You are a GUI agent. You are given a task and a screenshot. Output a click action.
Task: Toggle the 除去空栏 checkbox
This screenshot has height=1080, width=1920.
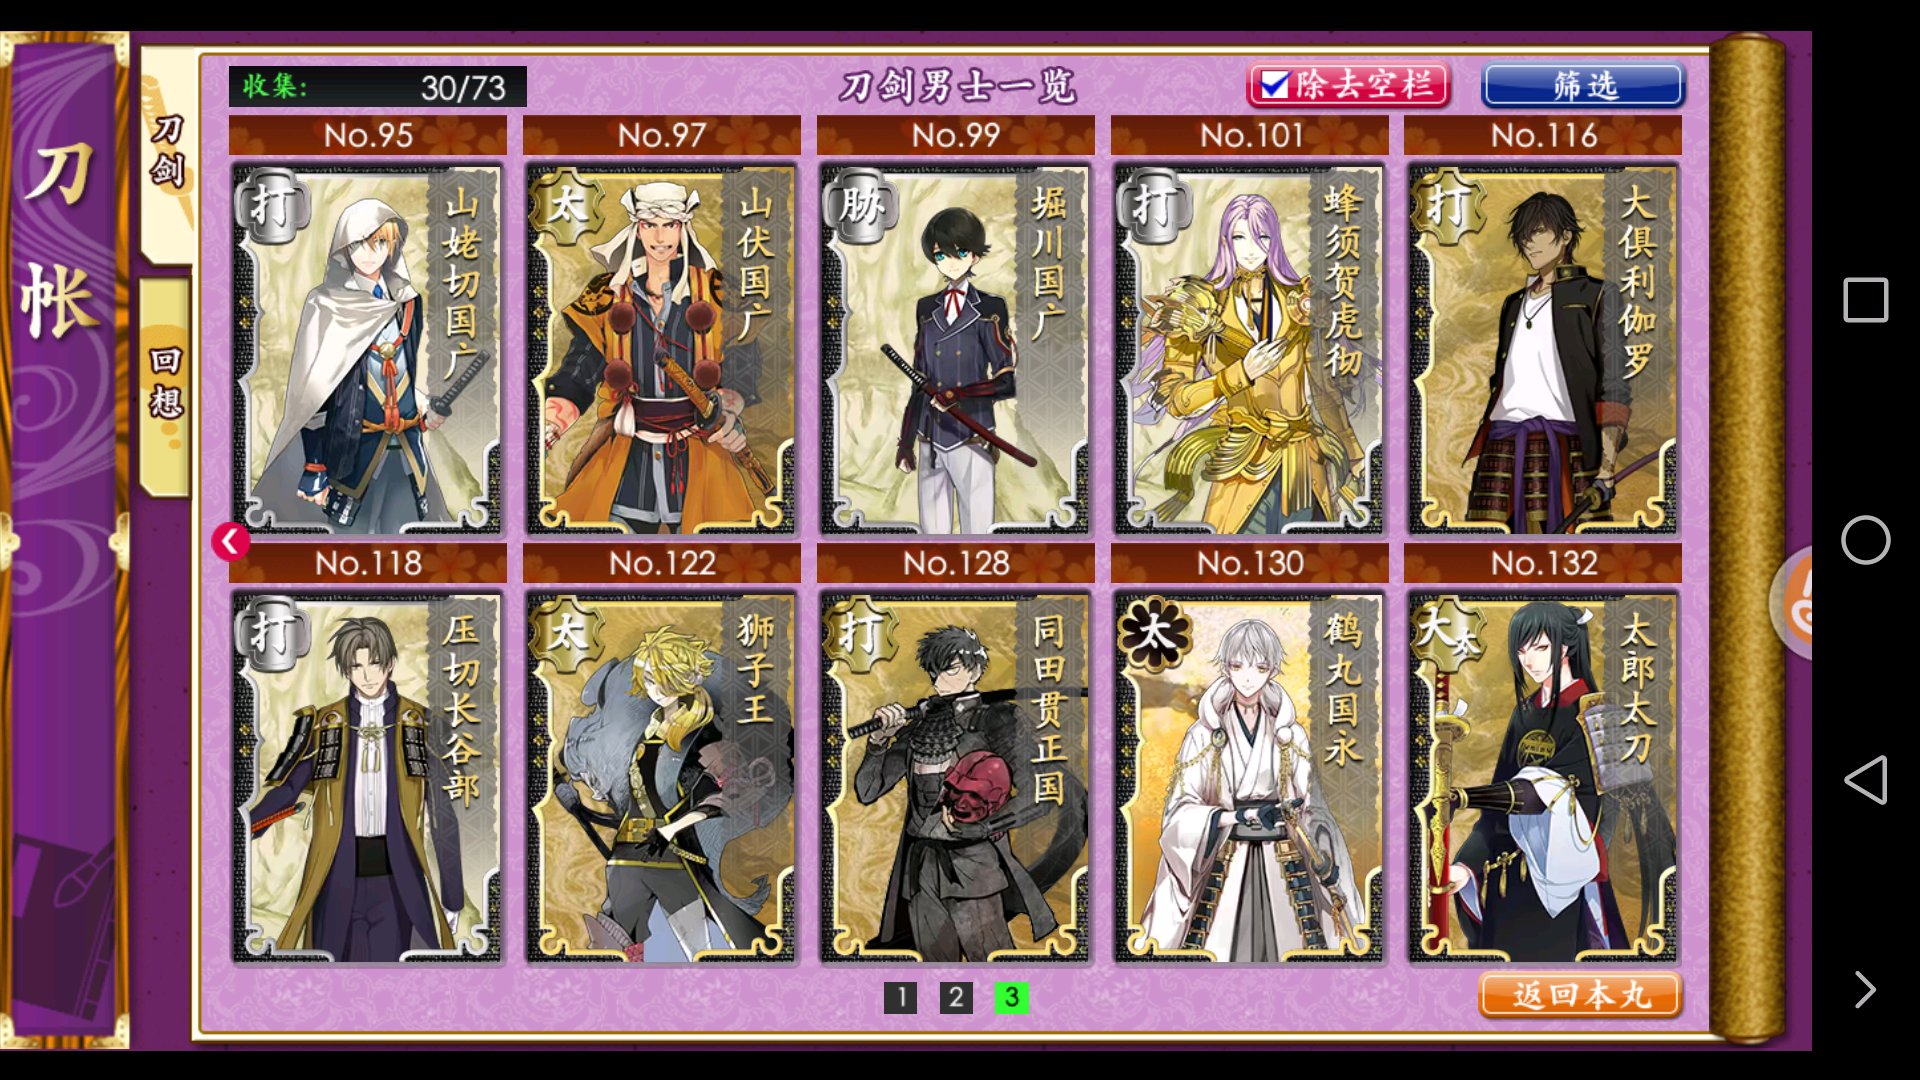1349,85
